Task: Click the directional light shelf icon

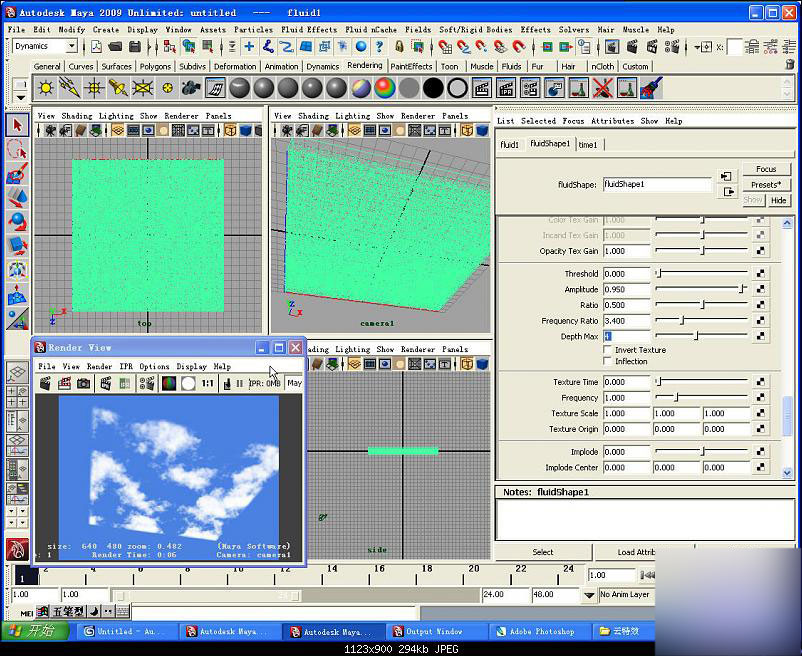Action: [x=70, y=88]
